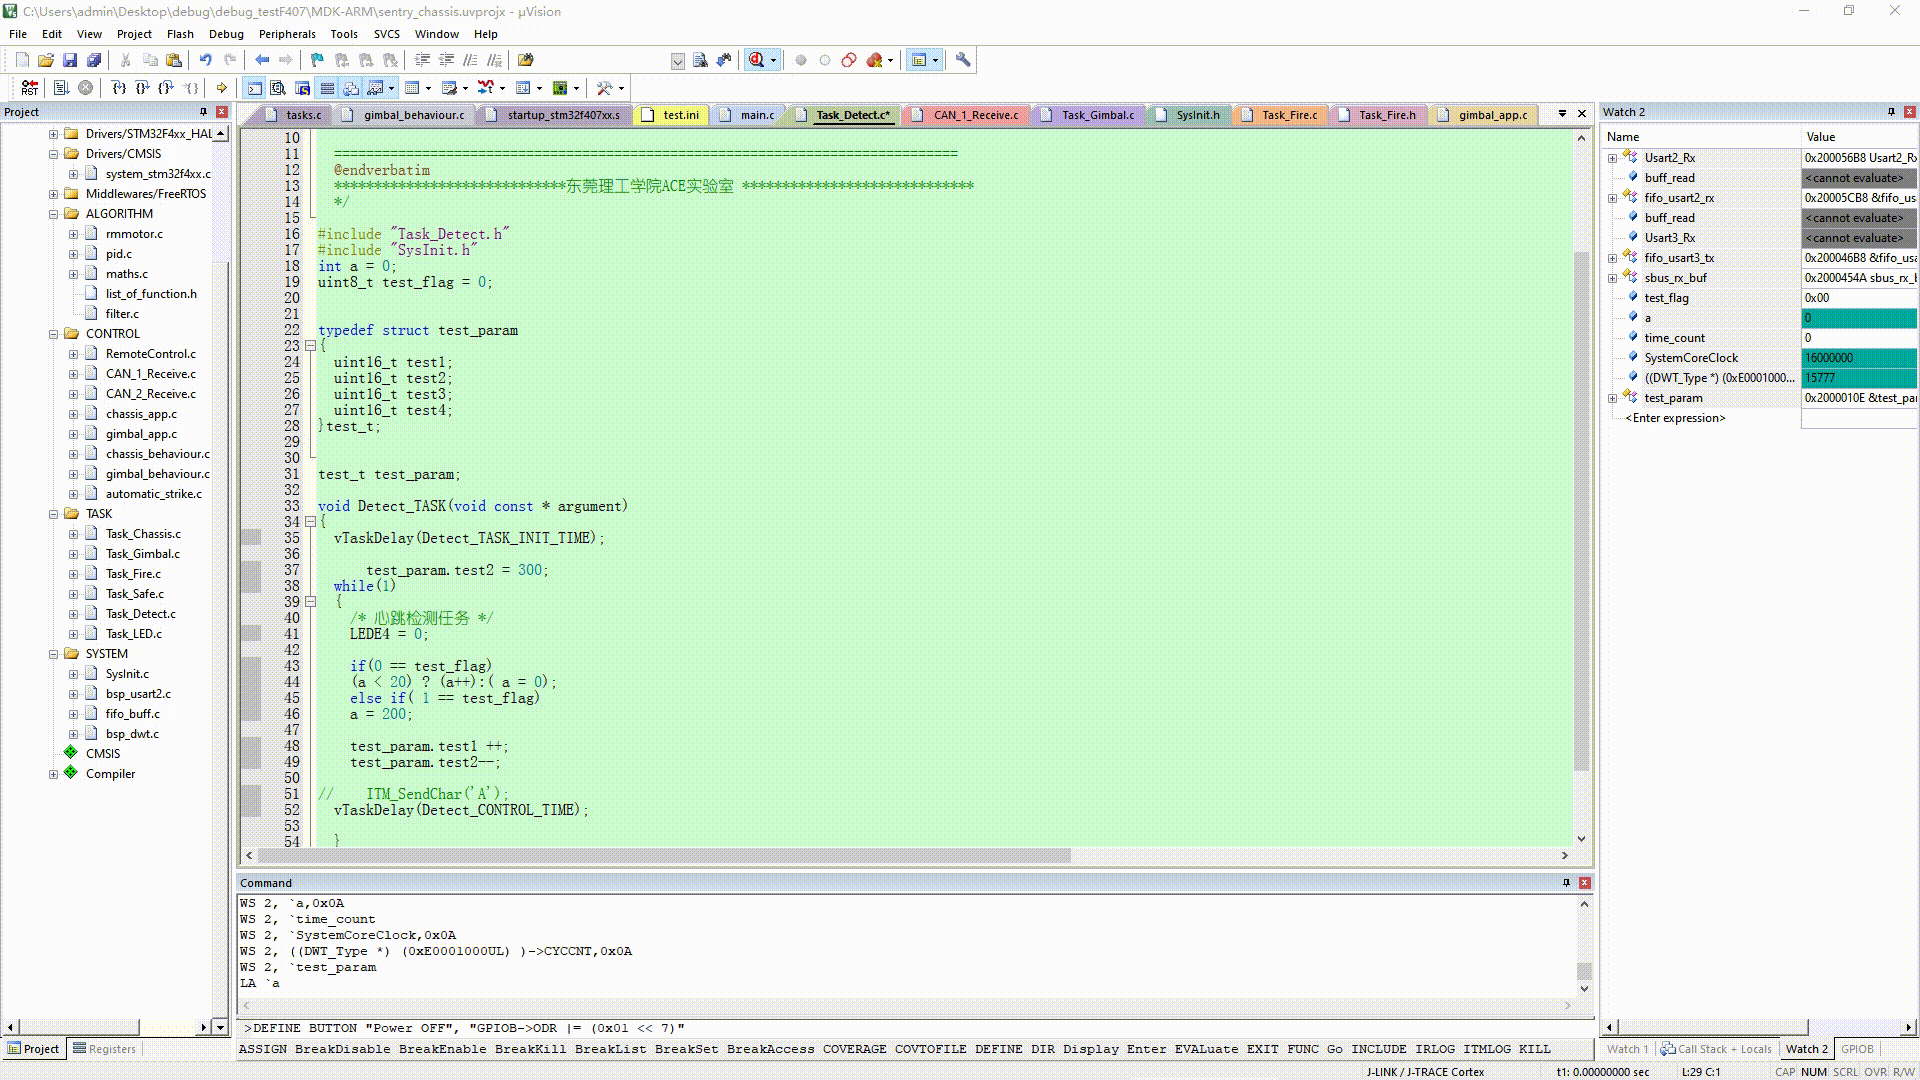Viewport: 1920px width, 1080px height.
Task: Open the Call Stack + Locals tab
Action: coord(1716,1049)
